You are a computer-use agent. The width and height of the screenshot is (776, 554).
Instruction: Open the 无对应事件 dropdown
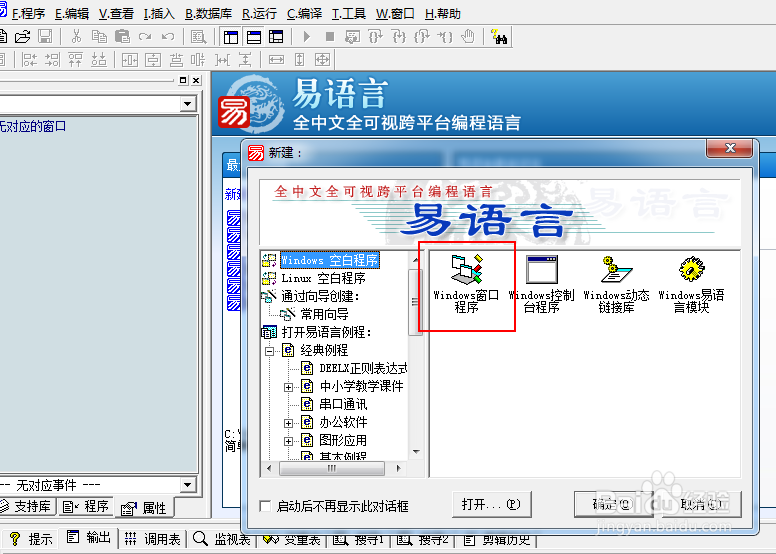click(187, 485)
